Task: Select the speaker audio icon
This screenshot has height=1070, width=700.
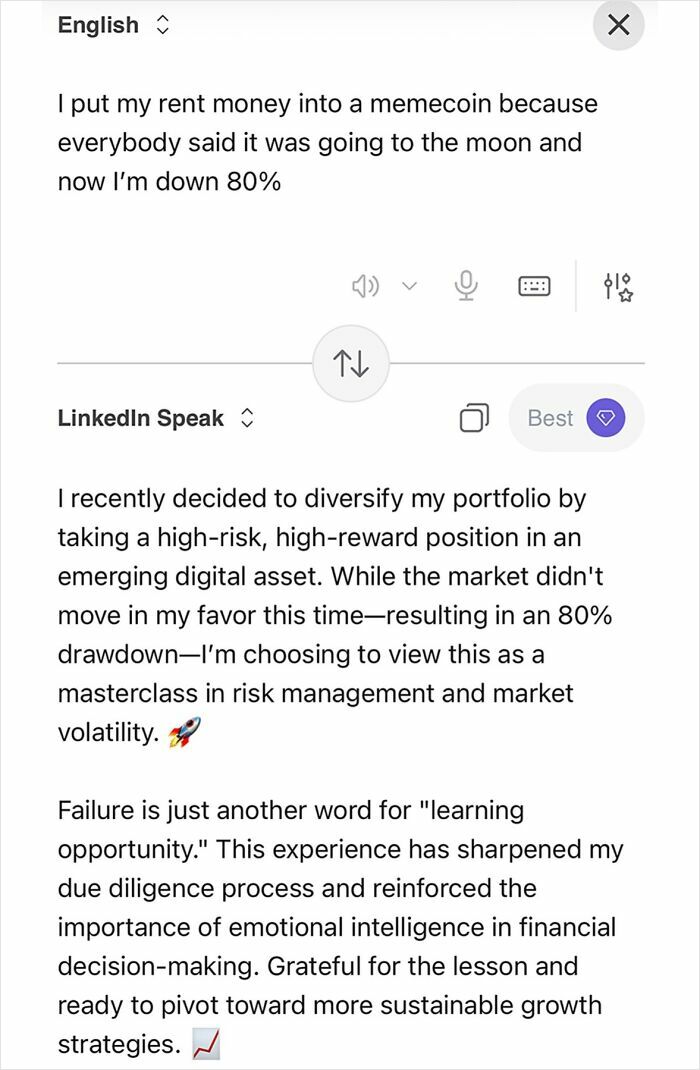Action: [366, 286]
